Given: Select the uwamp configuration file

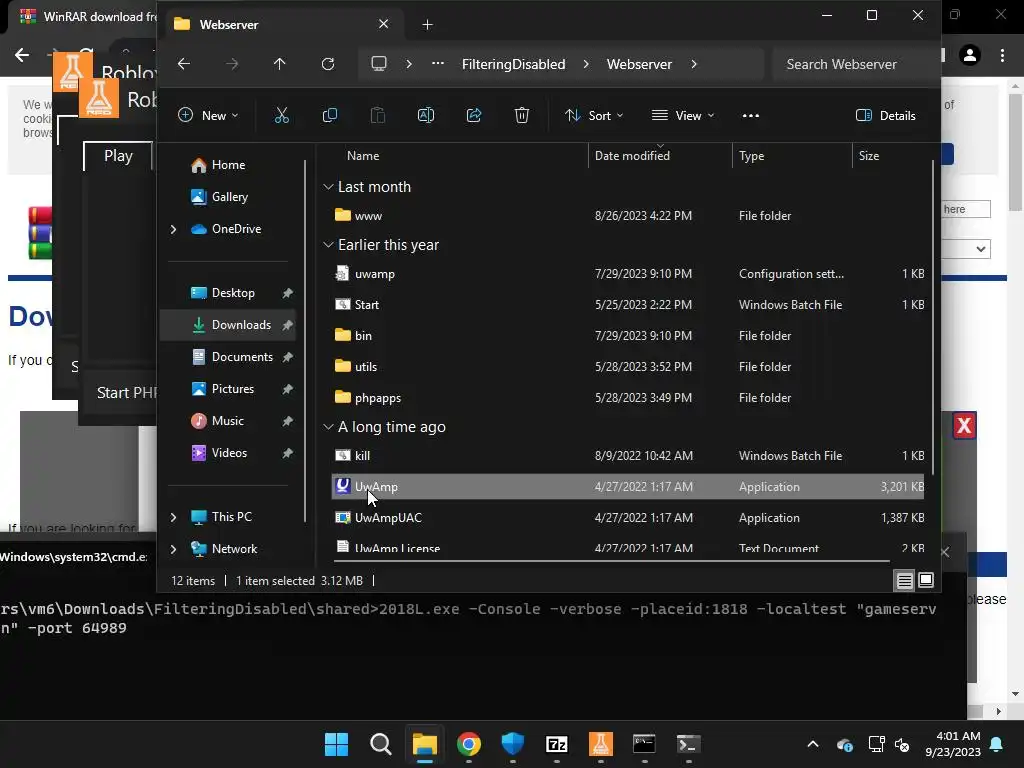Looking at the screenshot, I should [x=628, y=274].
